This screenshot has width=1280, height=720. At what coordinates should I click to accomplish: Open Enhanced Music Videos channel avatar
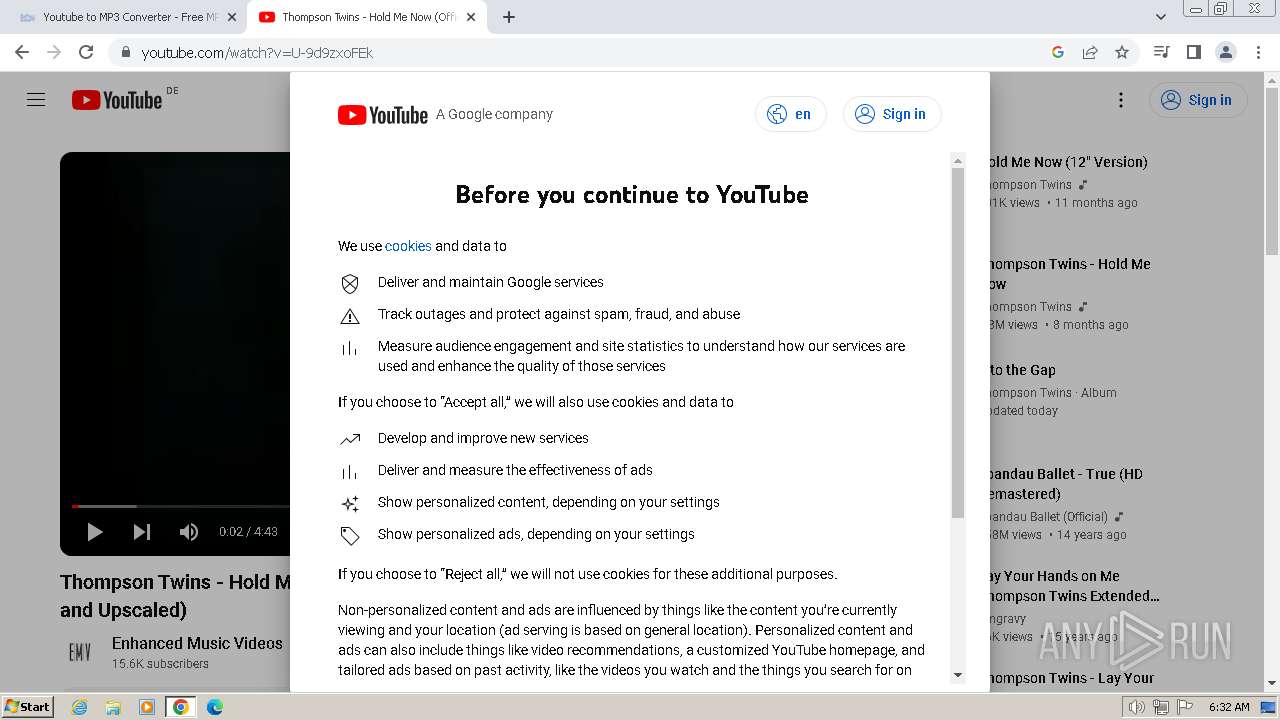pos(80,652)
